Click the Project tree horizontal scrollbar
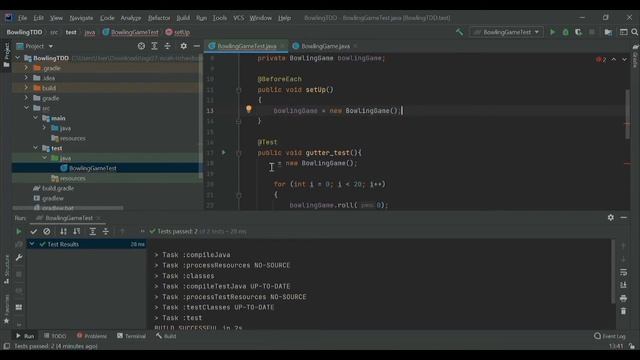This screenshot has width=640, height=360. 68,208
